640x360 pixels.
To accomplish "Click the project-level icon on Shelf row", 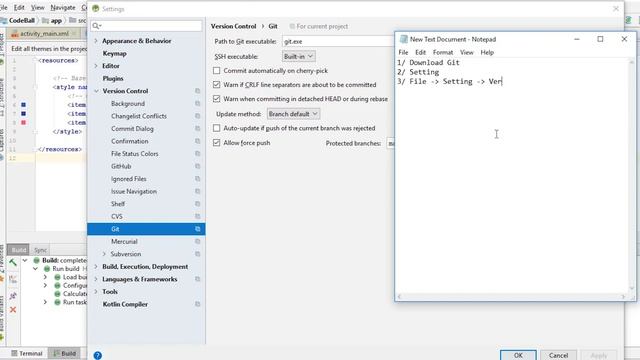I will click(198, 204).
